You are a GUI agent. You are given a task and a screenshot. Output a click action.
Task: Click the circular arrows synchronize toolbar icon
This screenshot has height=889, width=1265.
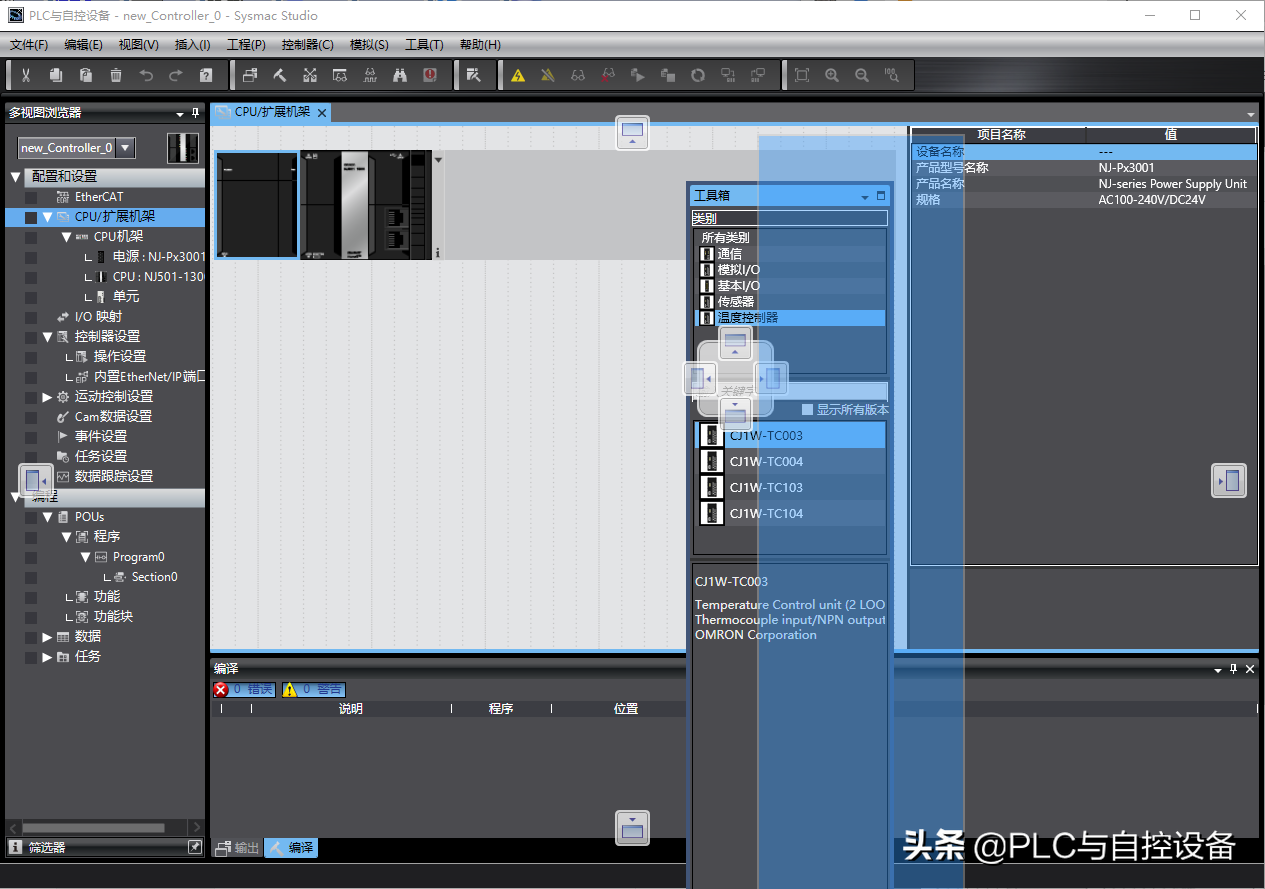(698, 75)
